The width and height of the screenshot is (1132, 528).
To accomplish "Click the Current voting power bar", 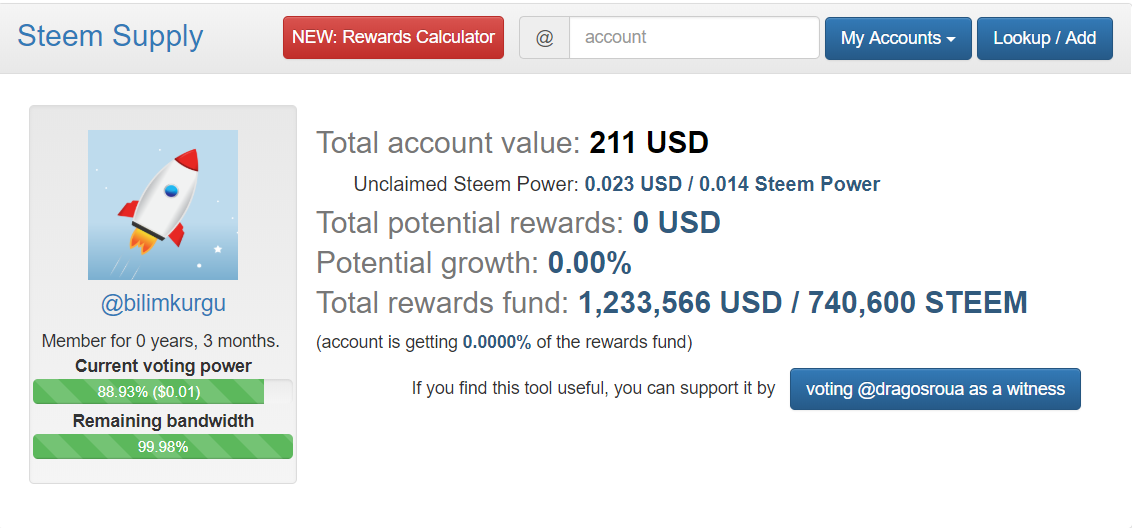I will click(x=163, y=391).
